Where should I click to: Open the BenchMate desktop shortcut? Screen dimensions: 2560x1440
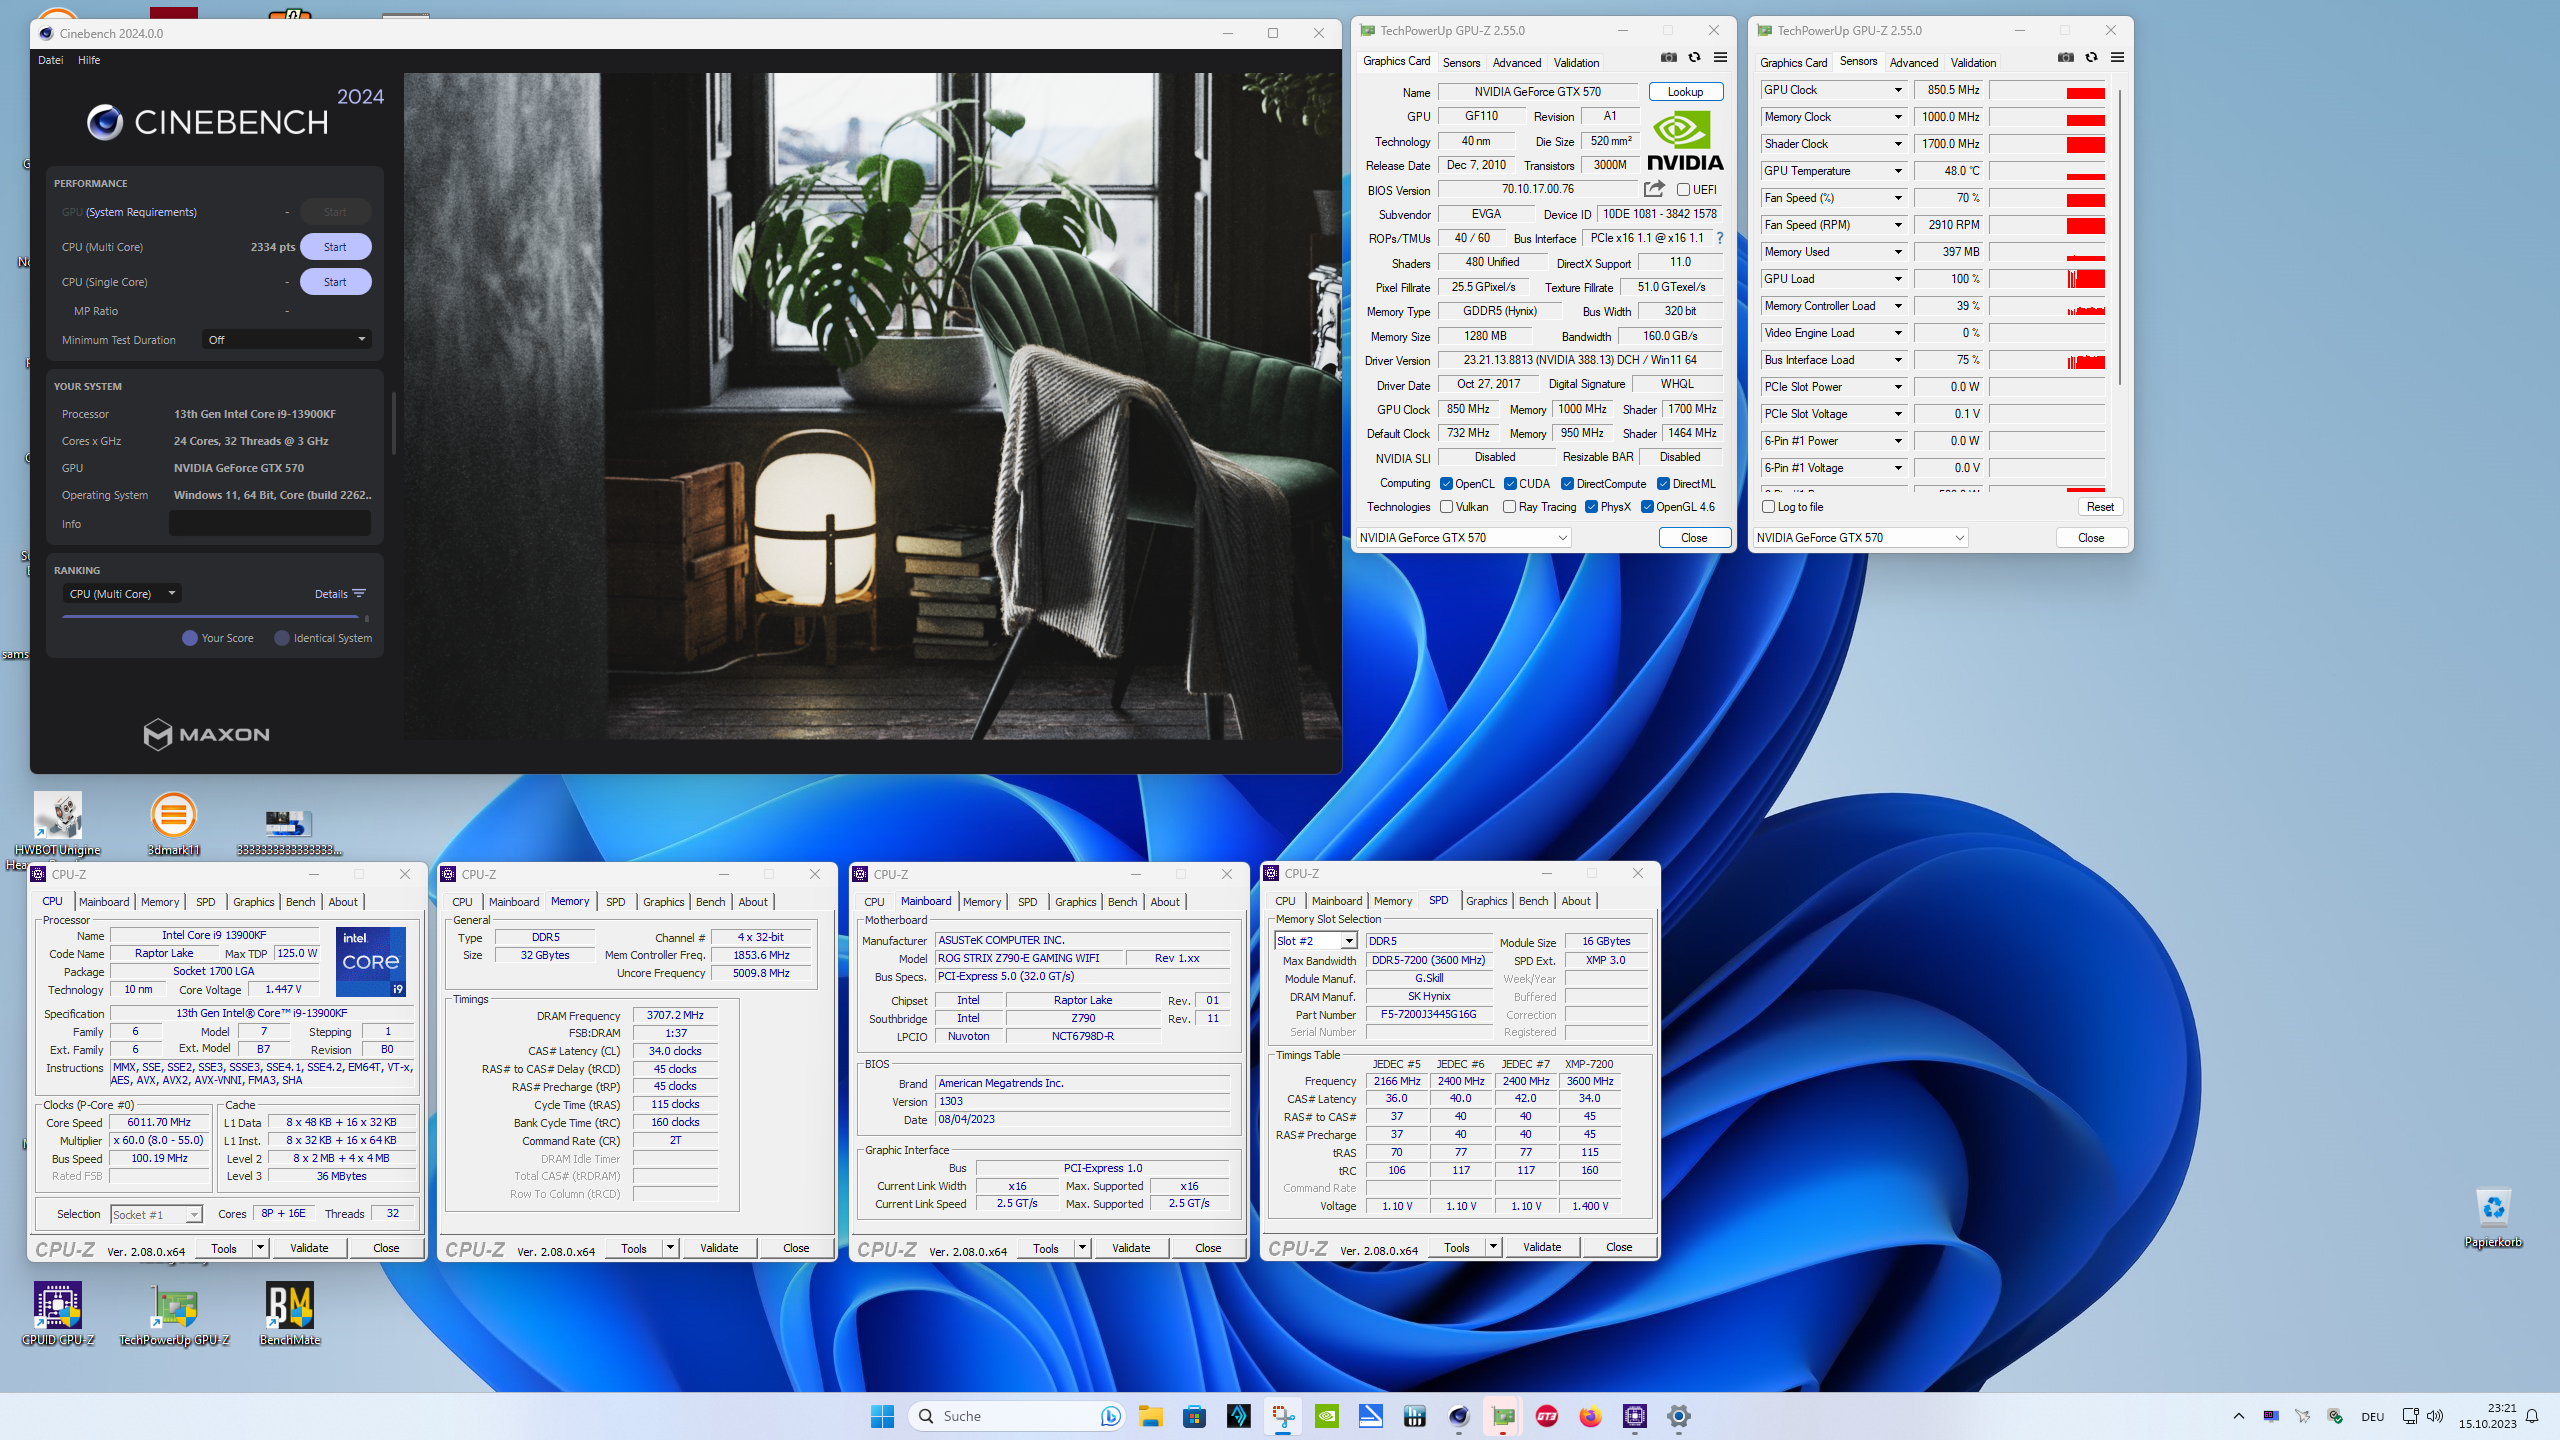pyautogui.click(x=290, y=1314)
